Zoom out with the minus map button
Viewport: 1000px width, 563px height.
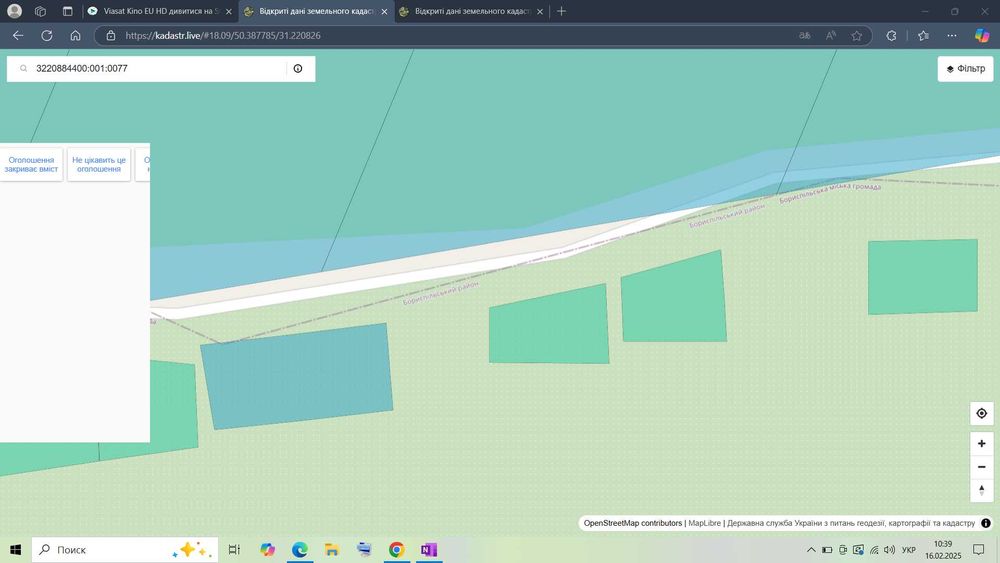pyautogui.click(x=982, y=467)
